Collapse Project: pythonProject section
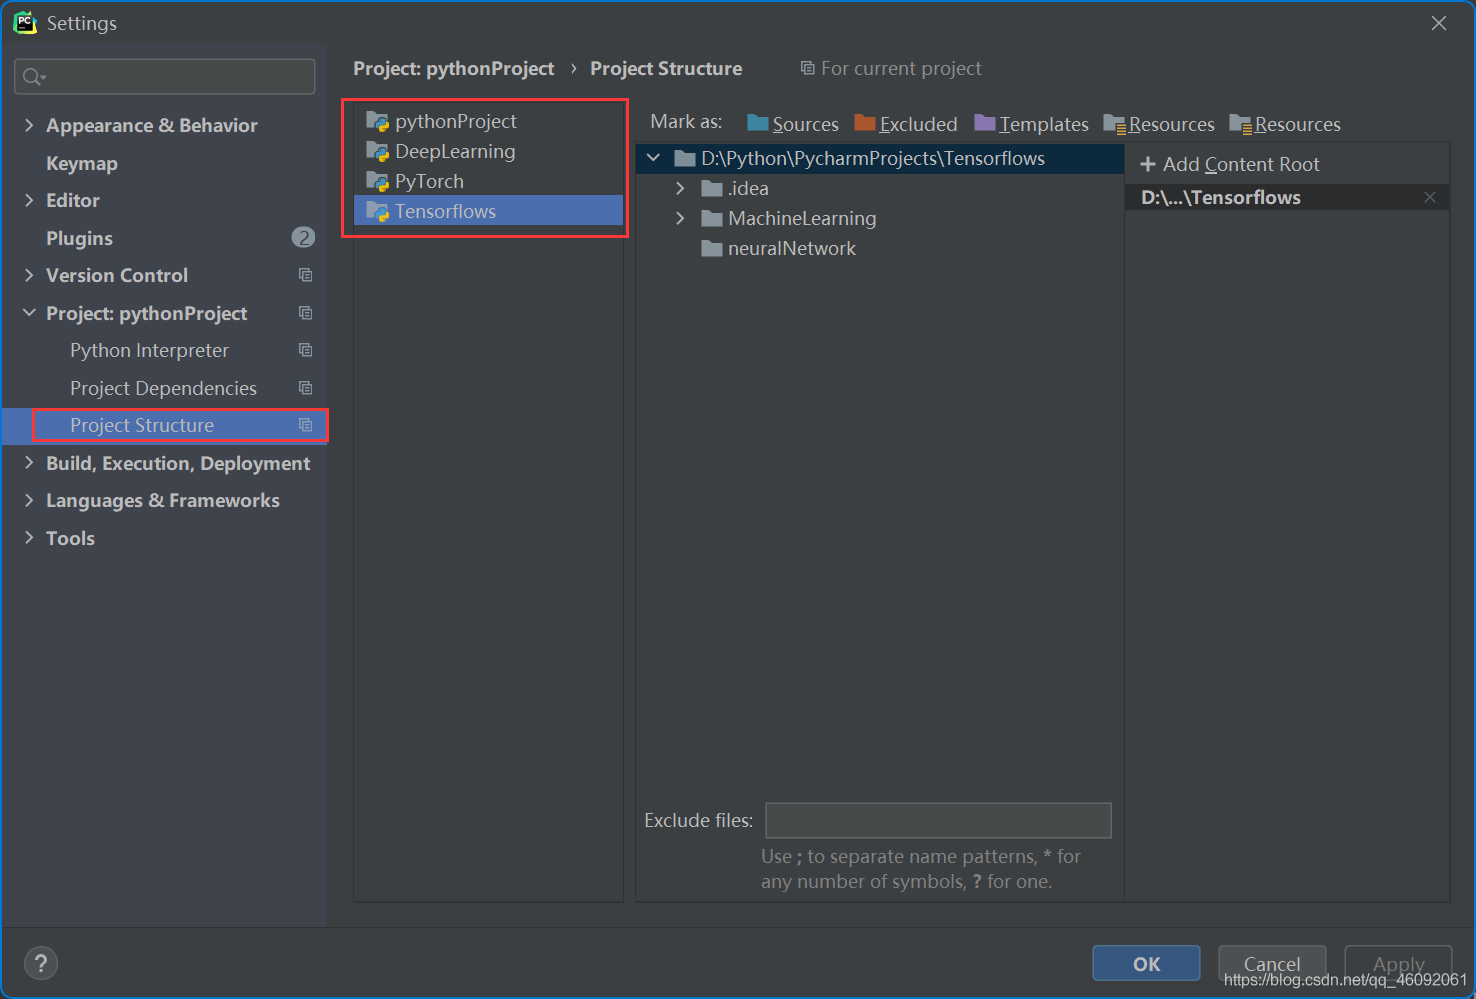 [29, 313]
